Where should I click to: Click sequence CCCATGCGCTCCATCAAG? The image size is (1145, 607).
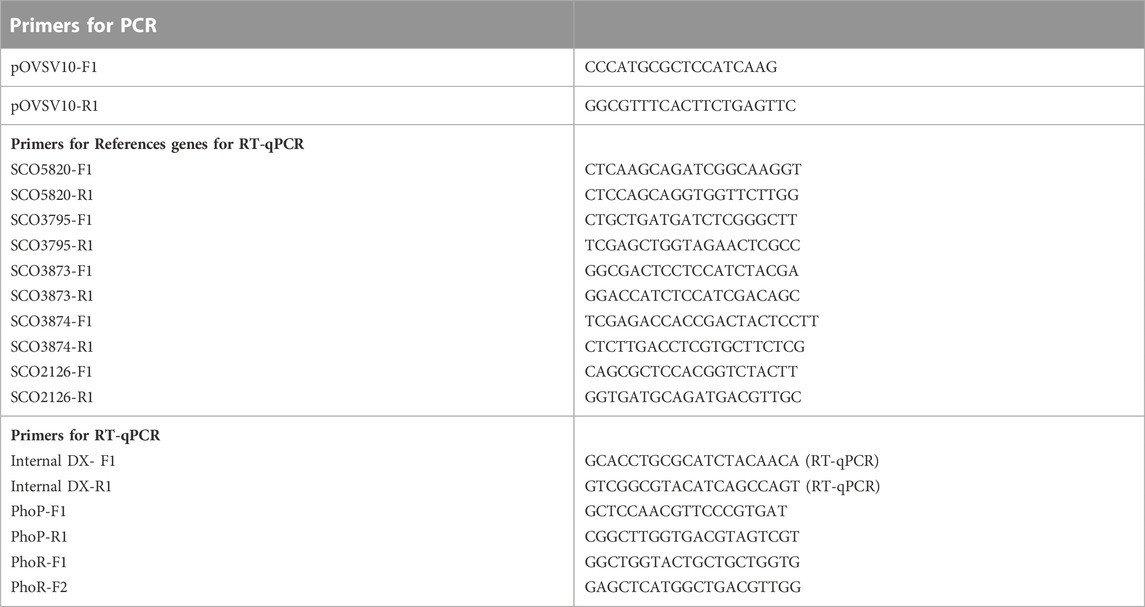(681, 67)
